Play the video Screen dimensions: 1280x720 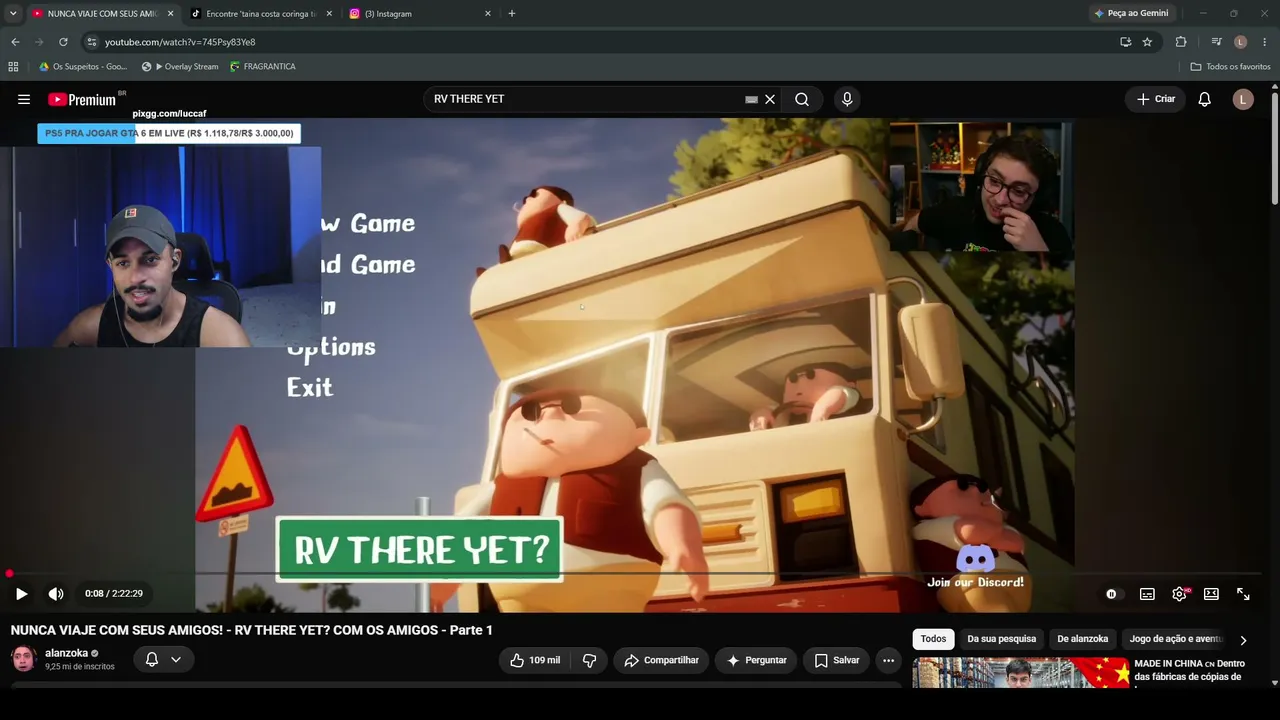click(x=21, y=594)
